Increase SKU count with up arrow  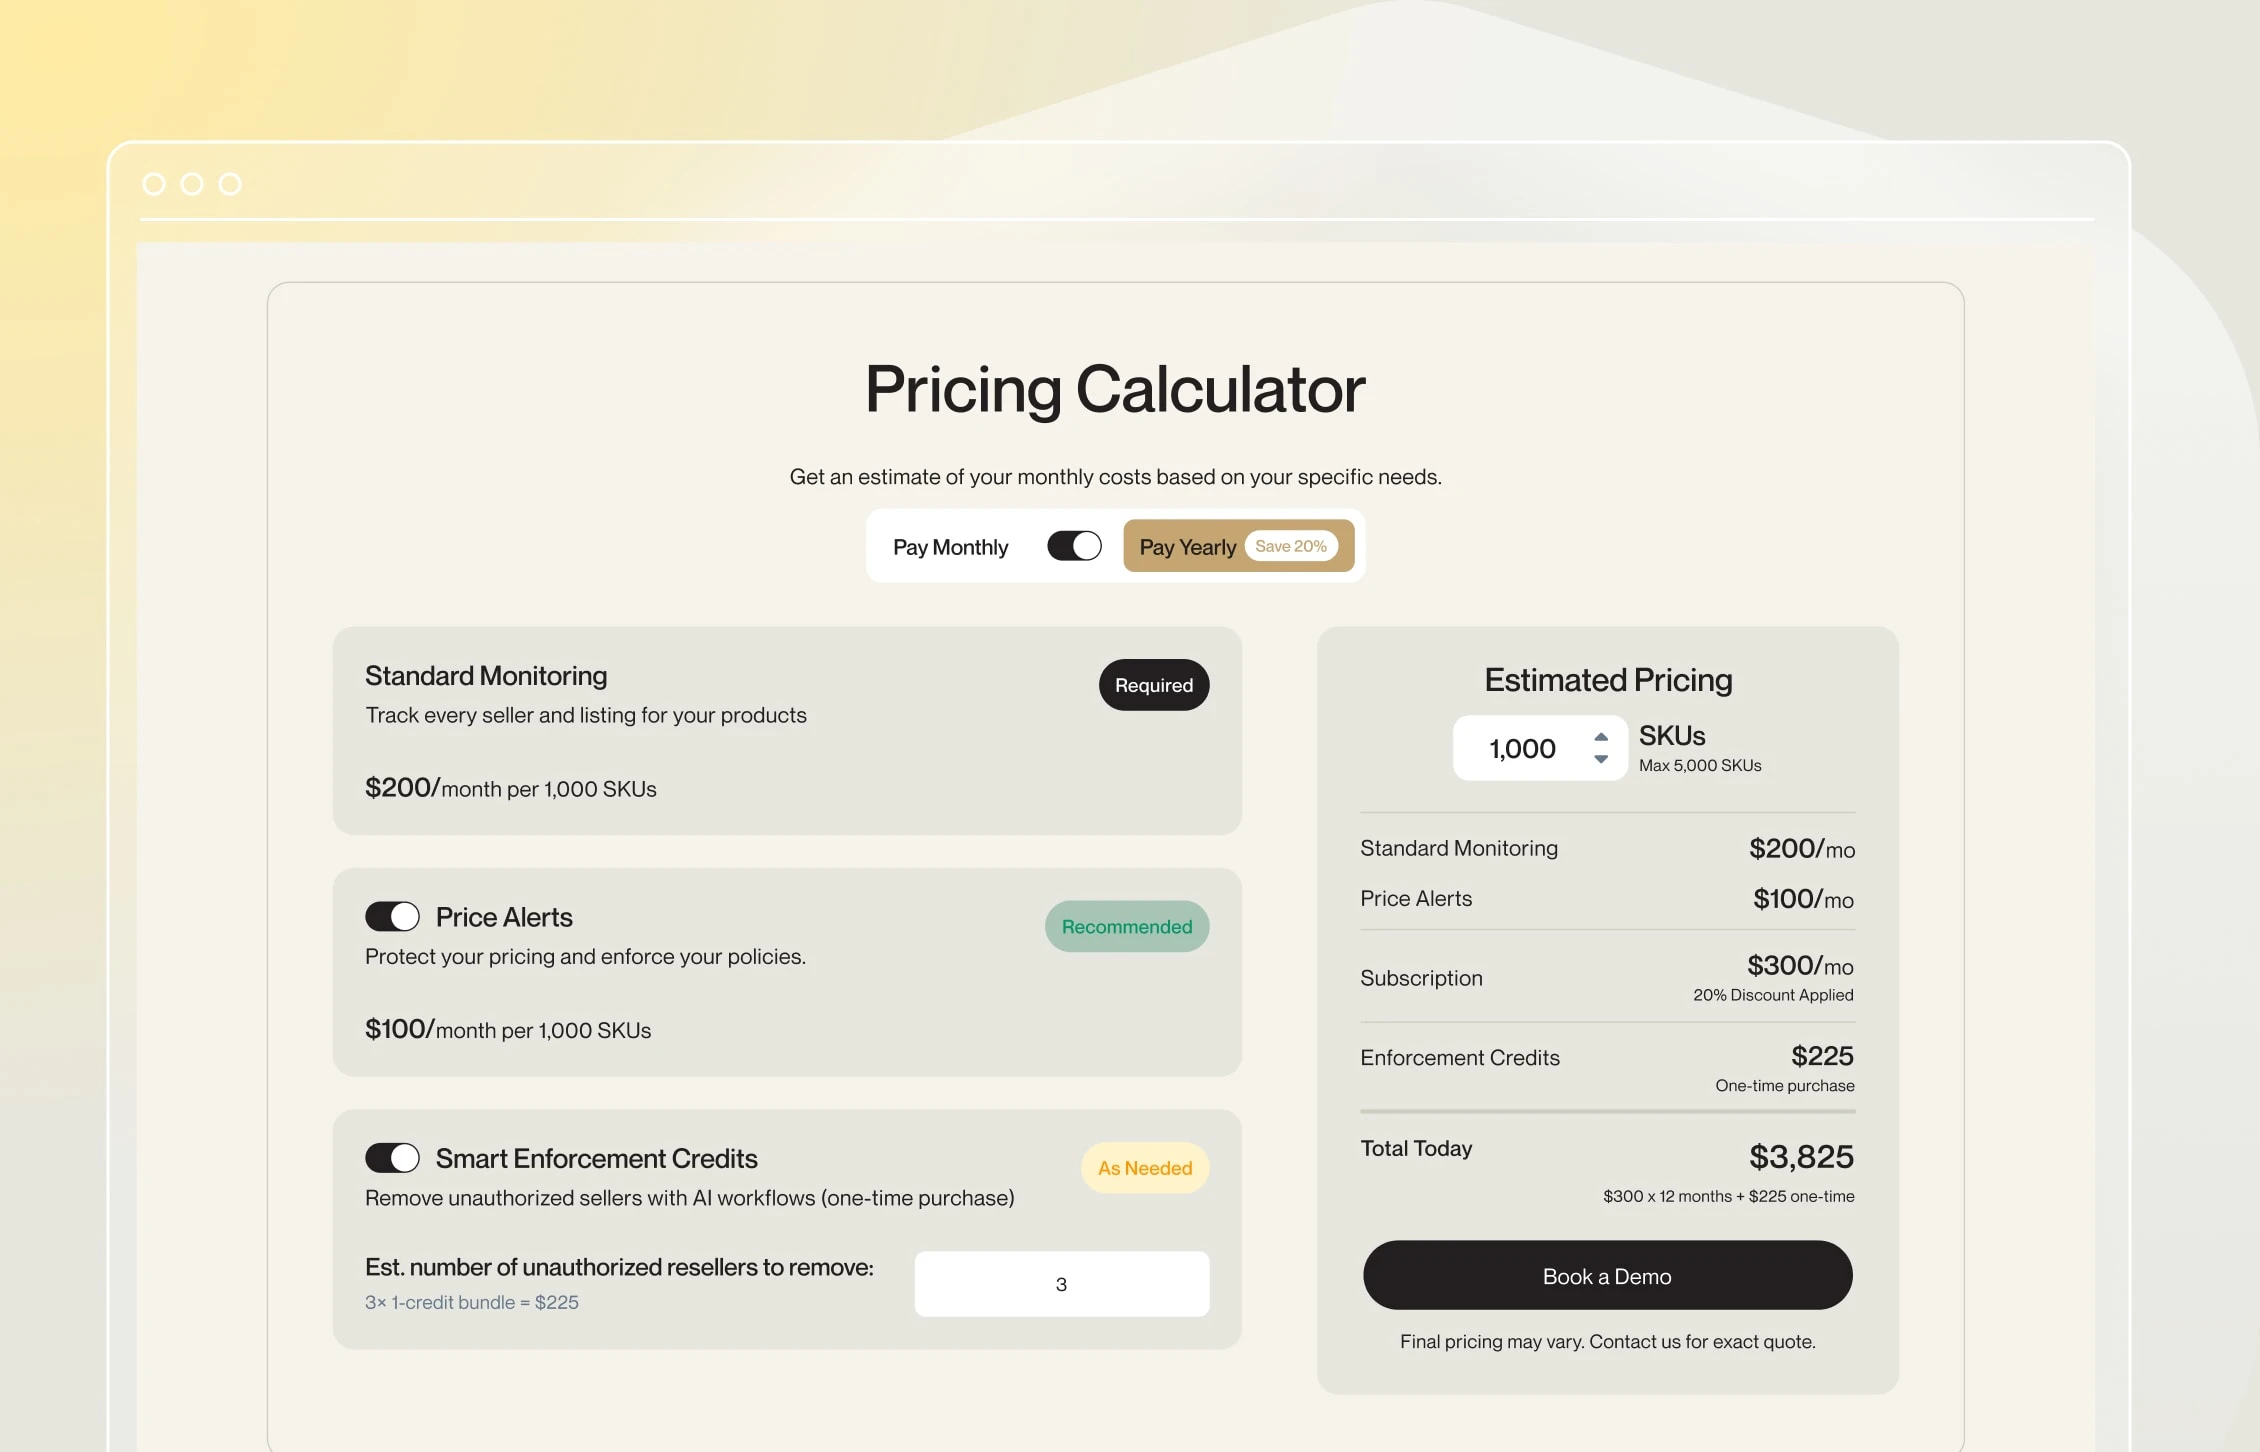coord(1601,736)
